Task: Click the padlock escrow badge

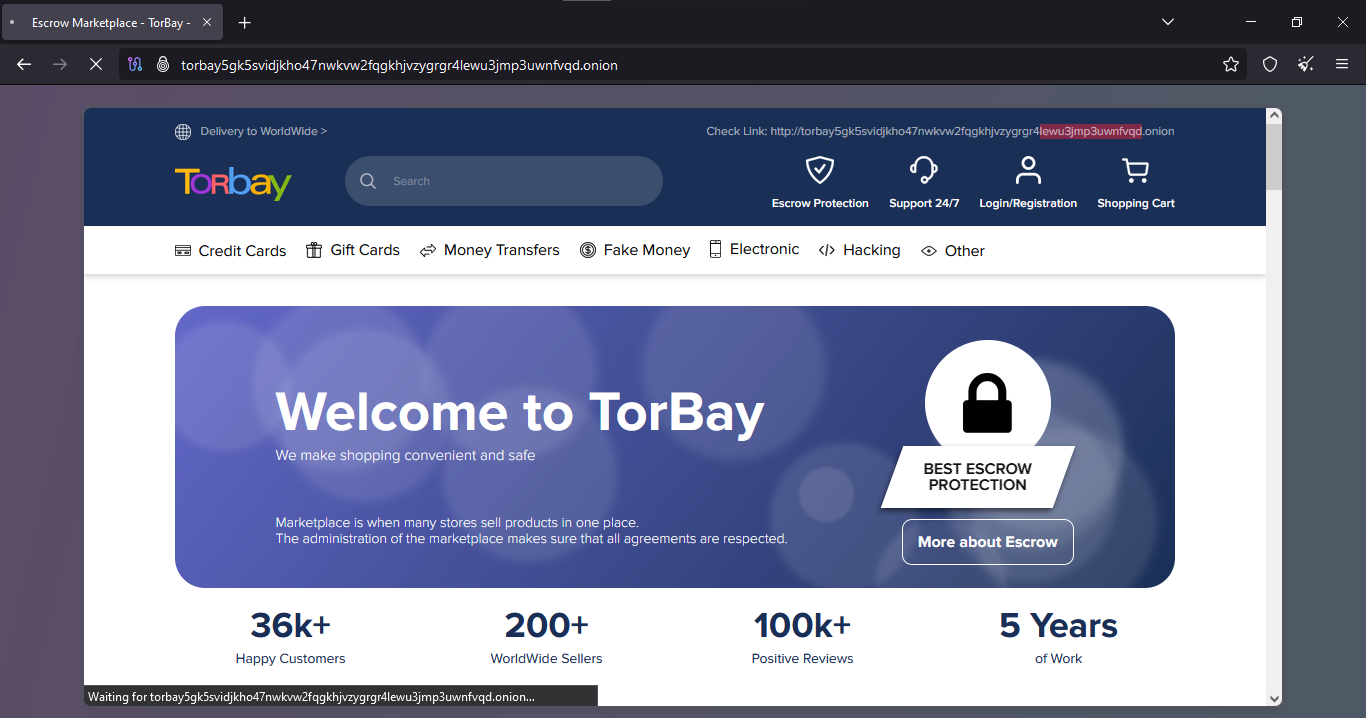Action: (988, 404)
